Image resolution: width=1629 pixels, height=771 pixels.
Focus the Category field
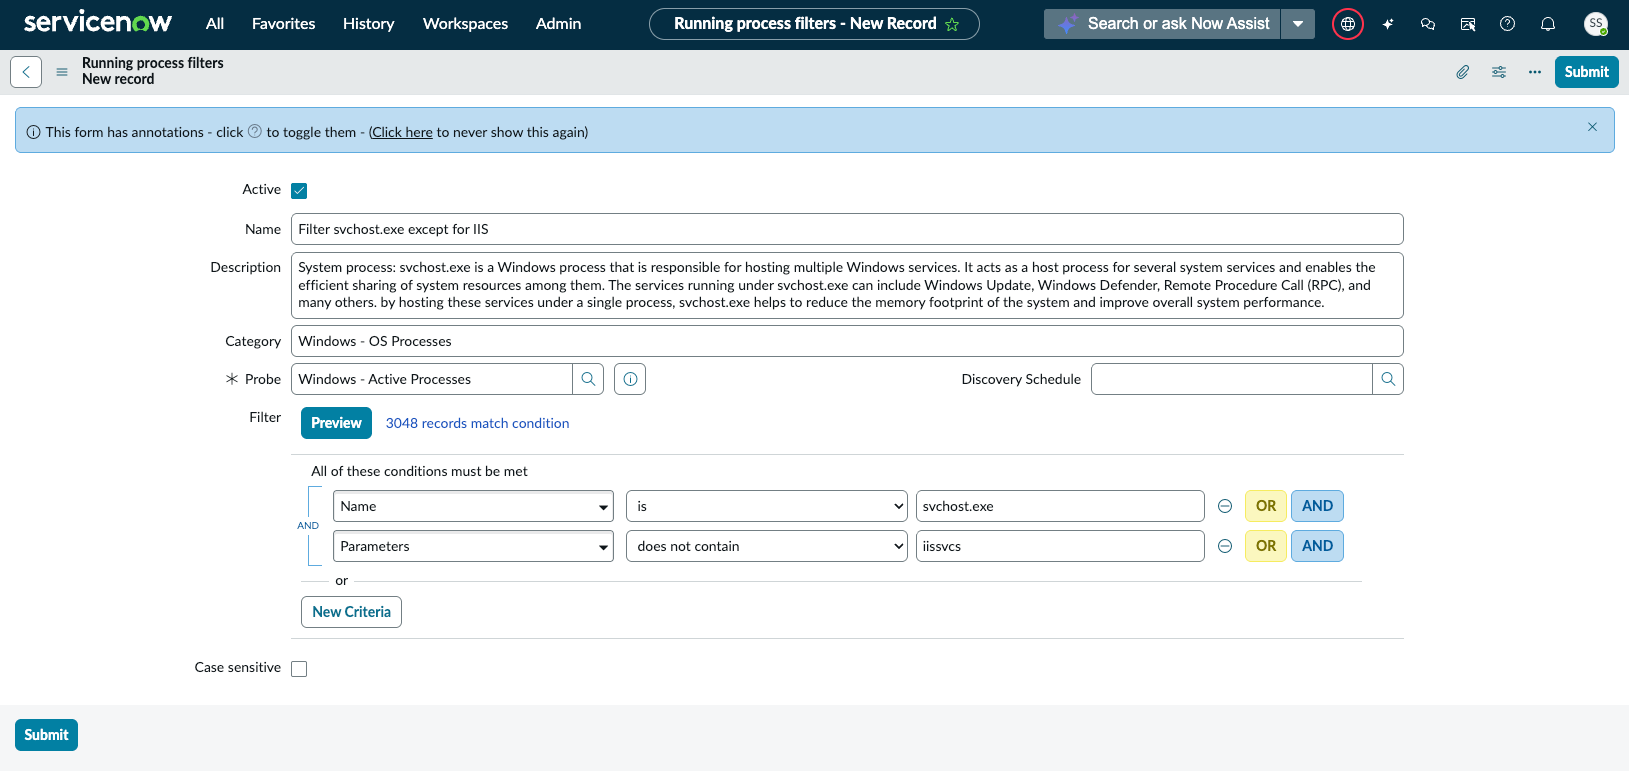click(847, 341)
